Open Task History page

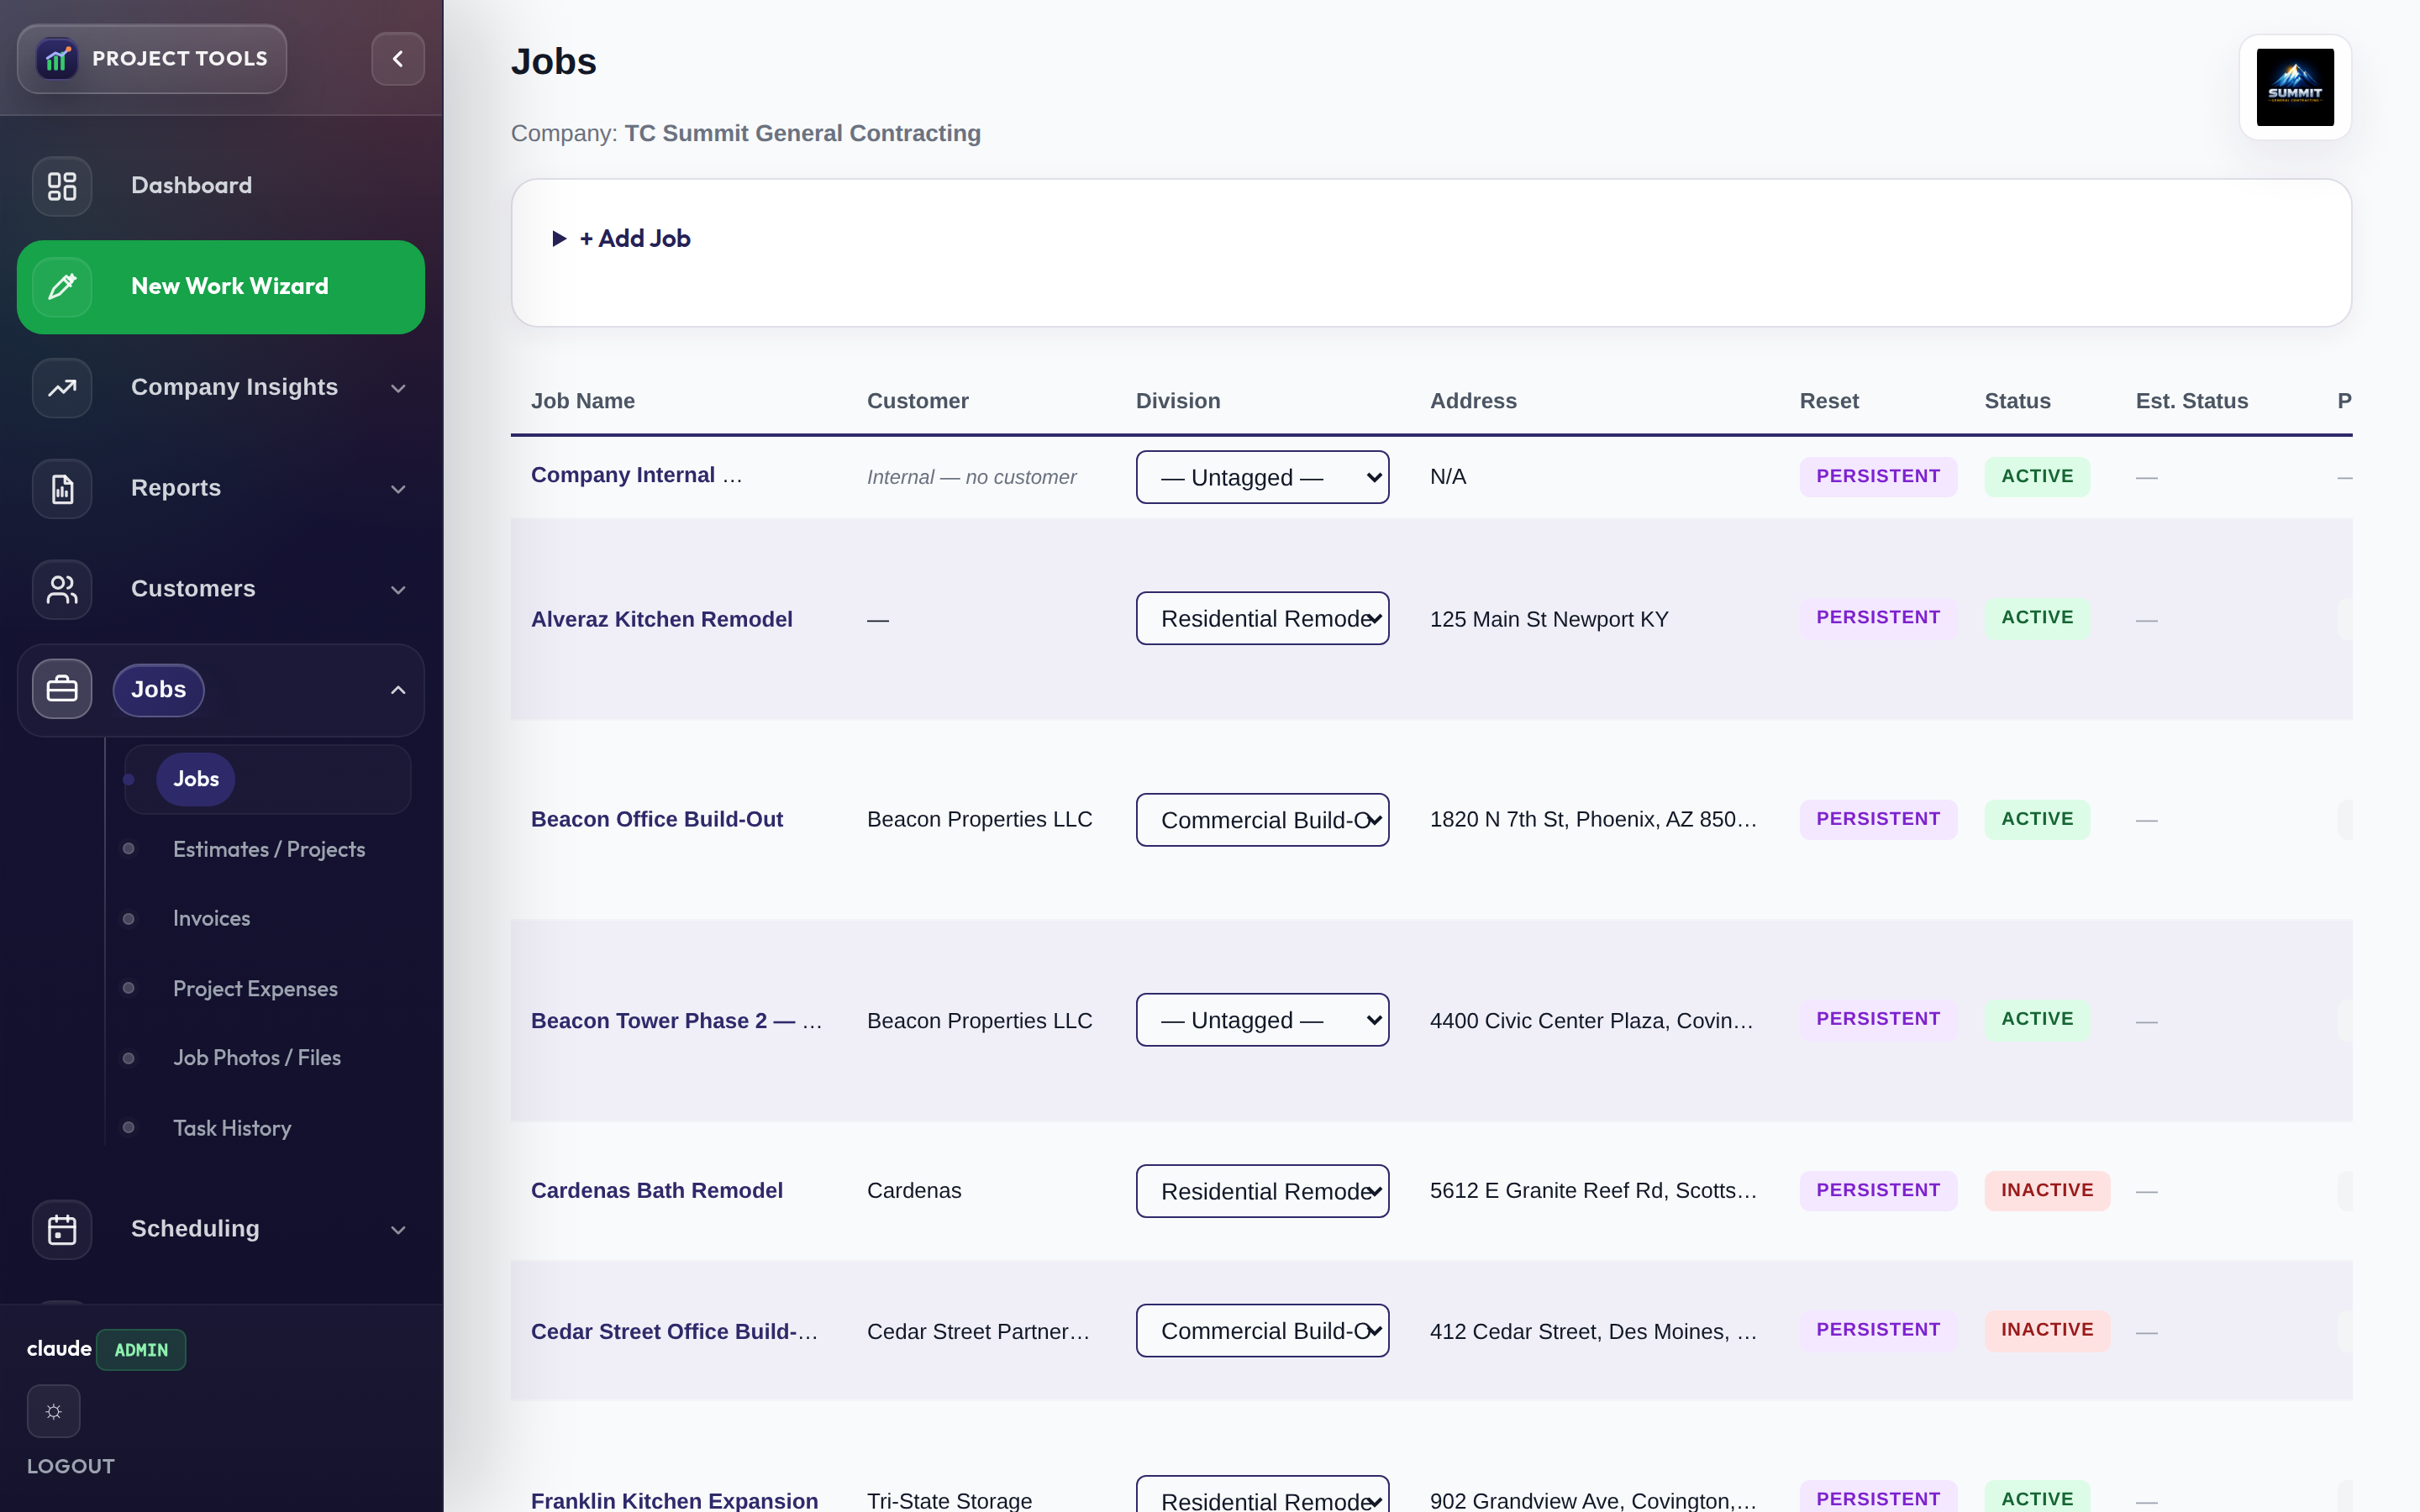pyautogui.click(x=232, y=1128)
